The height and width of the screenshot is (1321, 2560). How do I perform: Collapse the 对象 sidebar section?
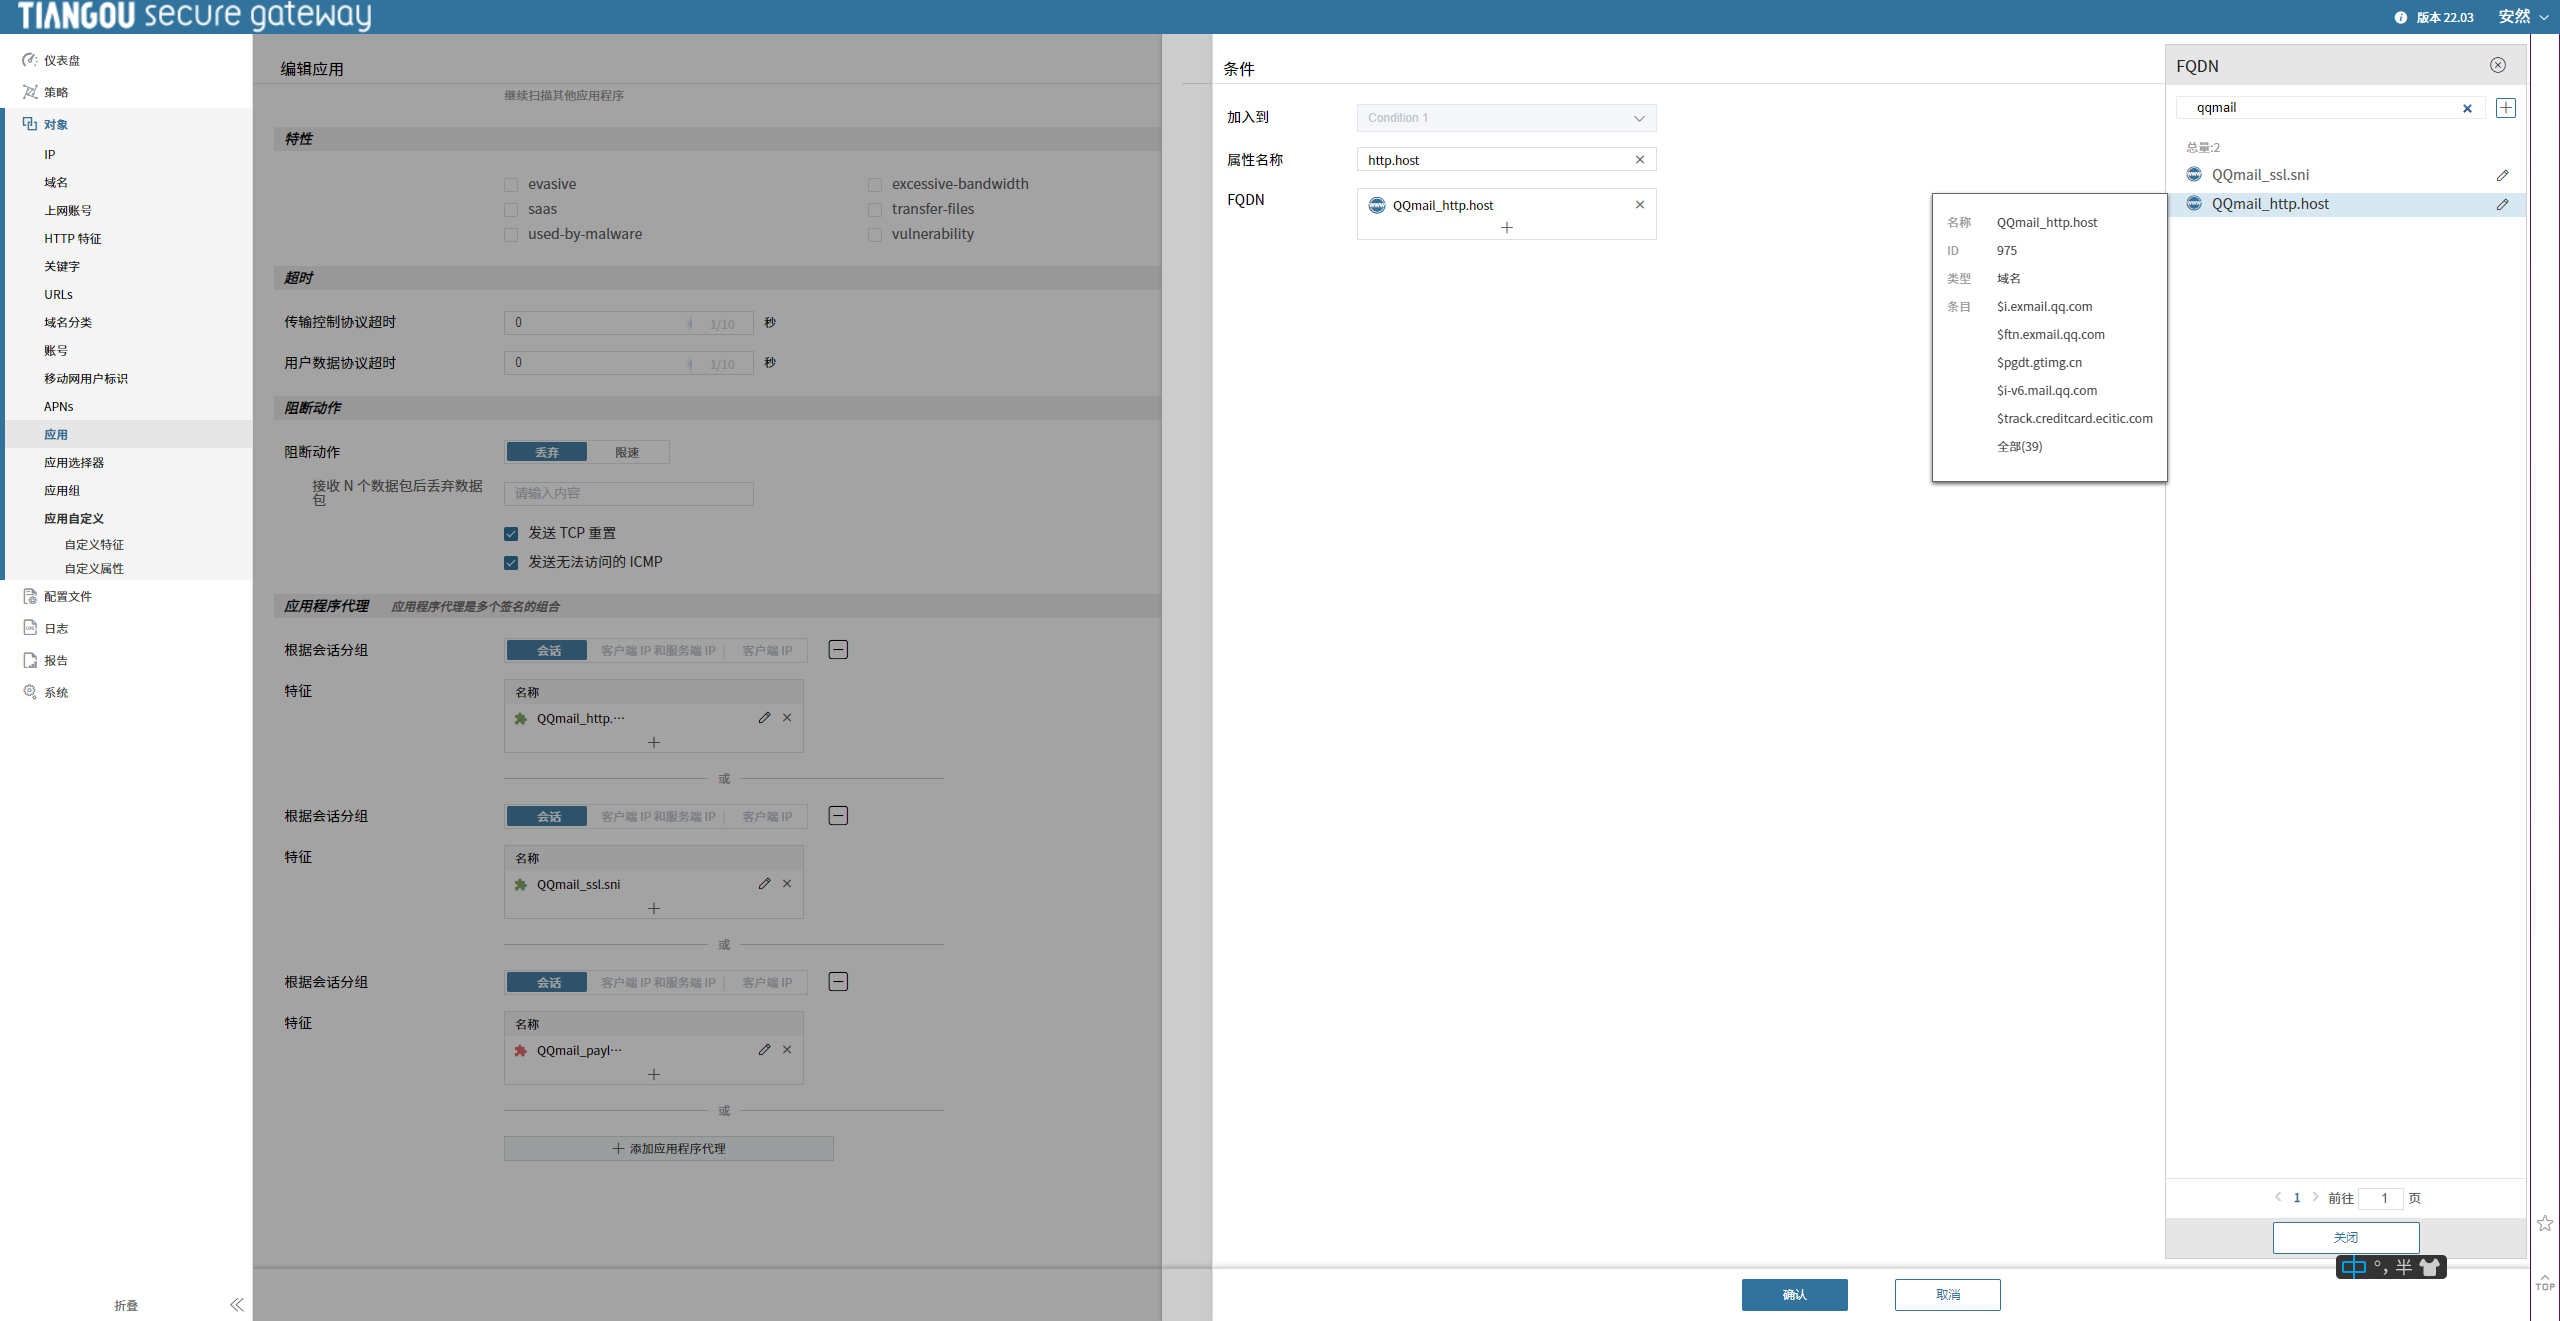56,125
